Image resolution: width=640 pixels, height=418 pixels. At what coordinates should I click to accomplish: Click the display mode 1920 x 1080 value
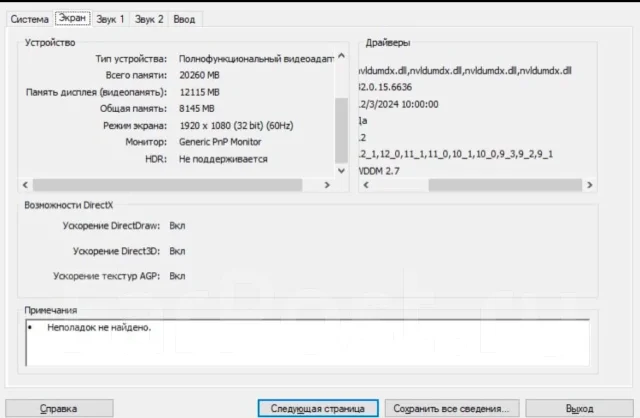(x=236, y=126)
